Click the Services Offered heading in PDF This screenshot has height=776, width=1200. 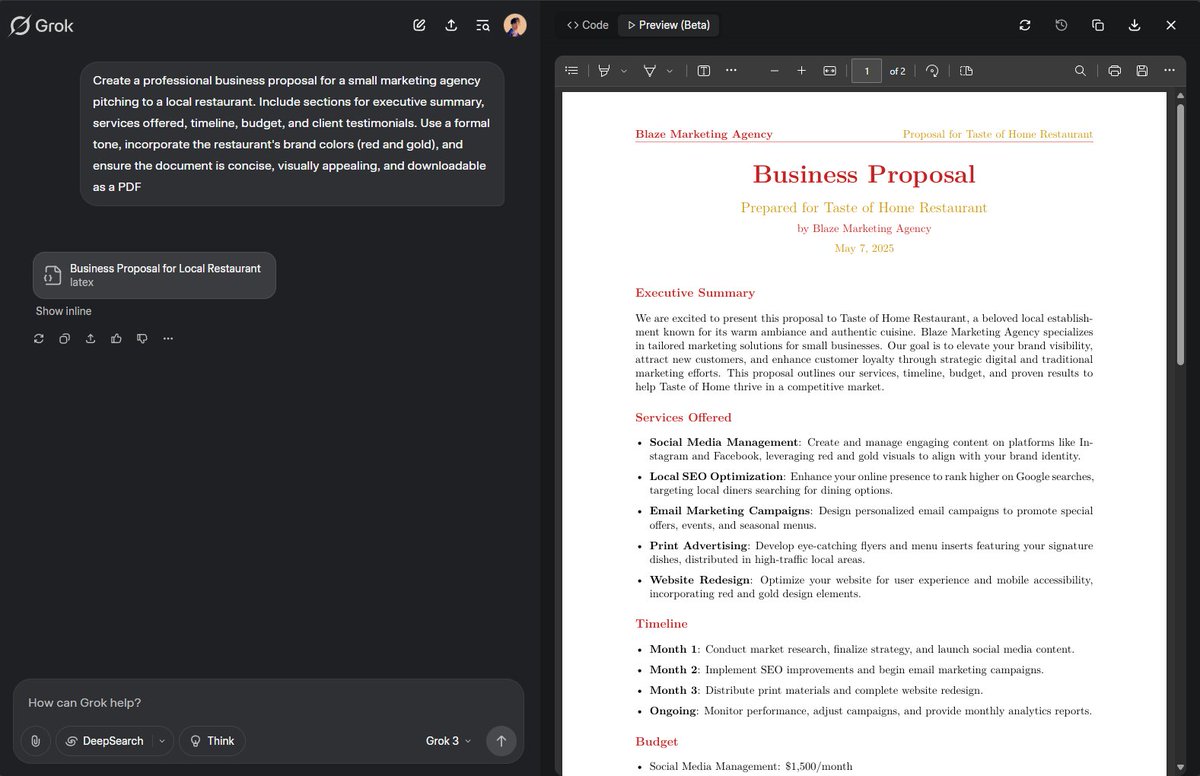click(x=683, y=418)
